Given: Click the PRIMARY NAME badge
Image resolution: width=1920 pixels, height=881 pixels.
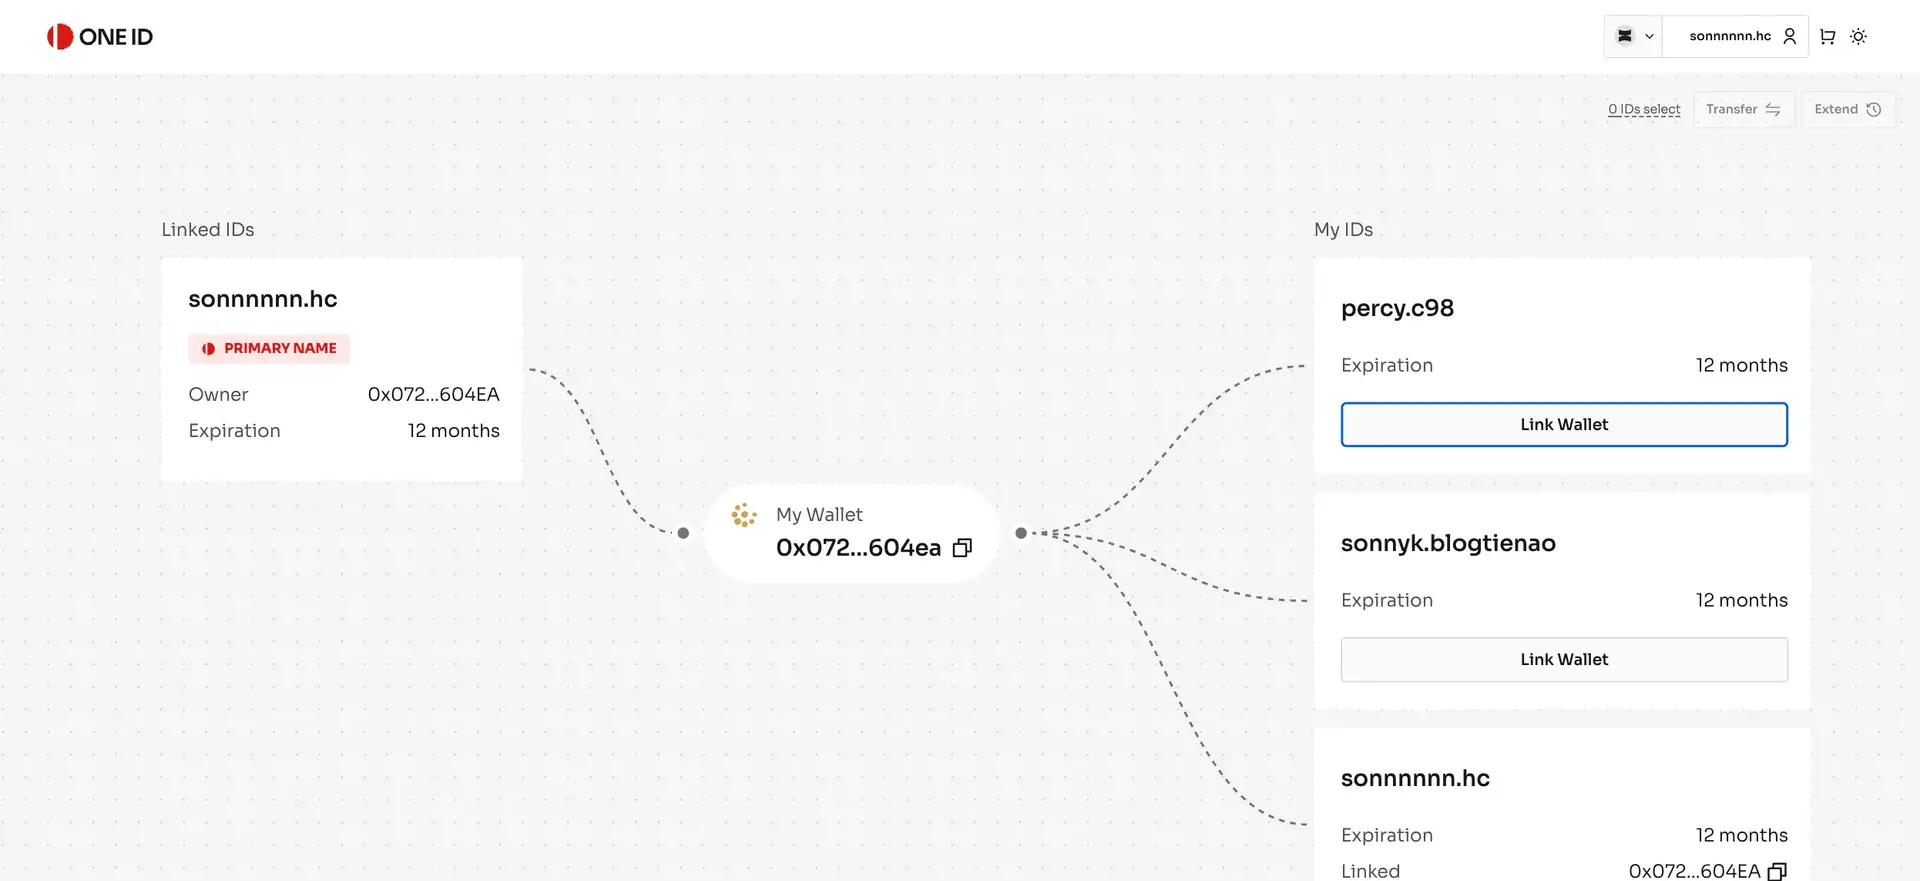Looking at the screenshot, I should (269, 348).
